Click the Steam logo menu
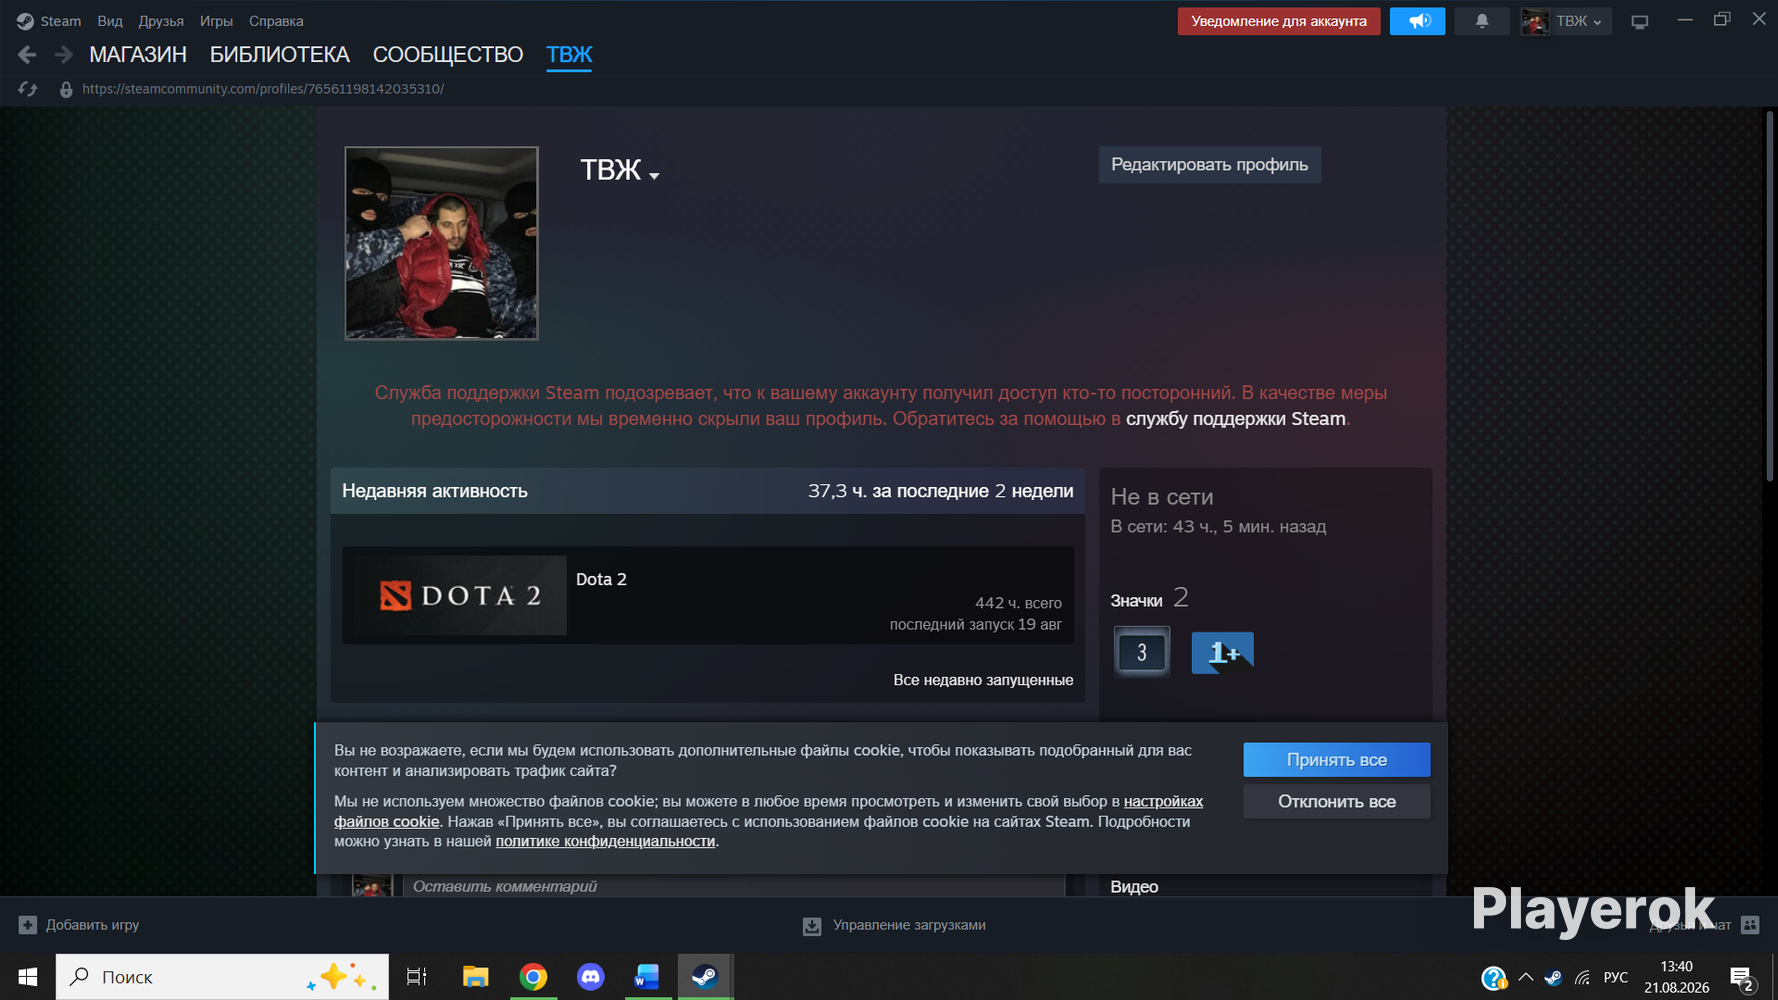The height and width of the screenshot is (1000, 1778). coord(49,21)
